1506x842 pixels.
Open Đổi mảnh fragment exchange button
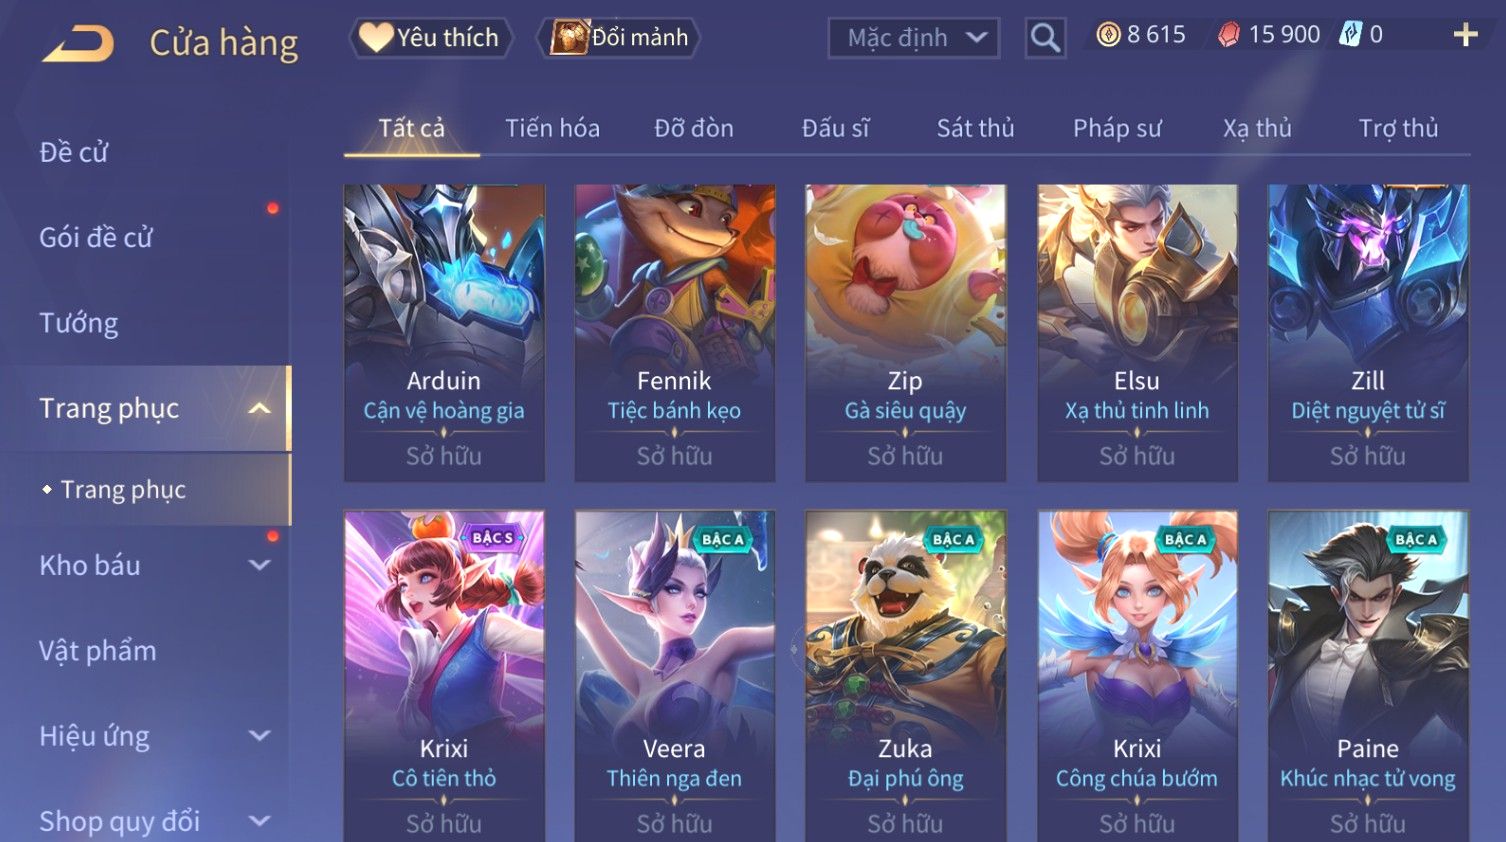pyautogui.click(x=619, y=38)
